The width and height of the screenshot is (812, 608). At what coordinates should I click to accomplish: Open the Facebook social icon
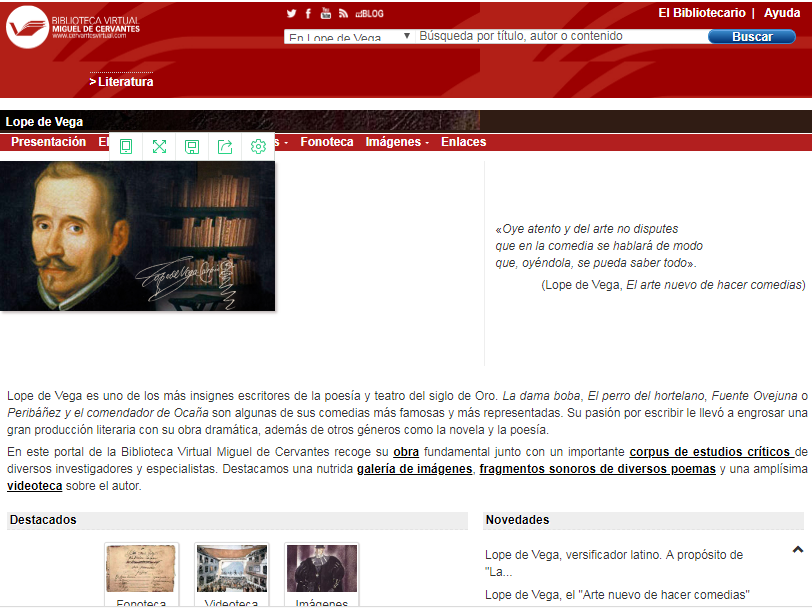click(308, 13)
